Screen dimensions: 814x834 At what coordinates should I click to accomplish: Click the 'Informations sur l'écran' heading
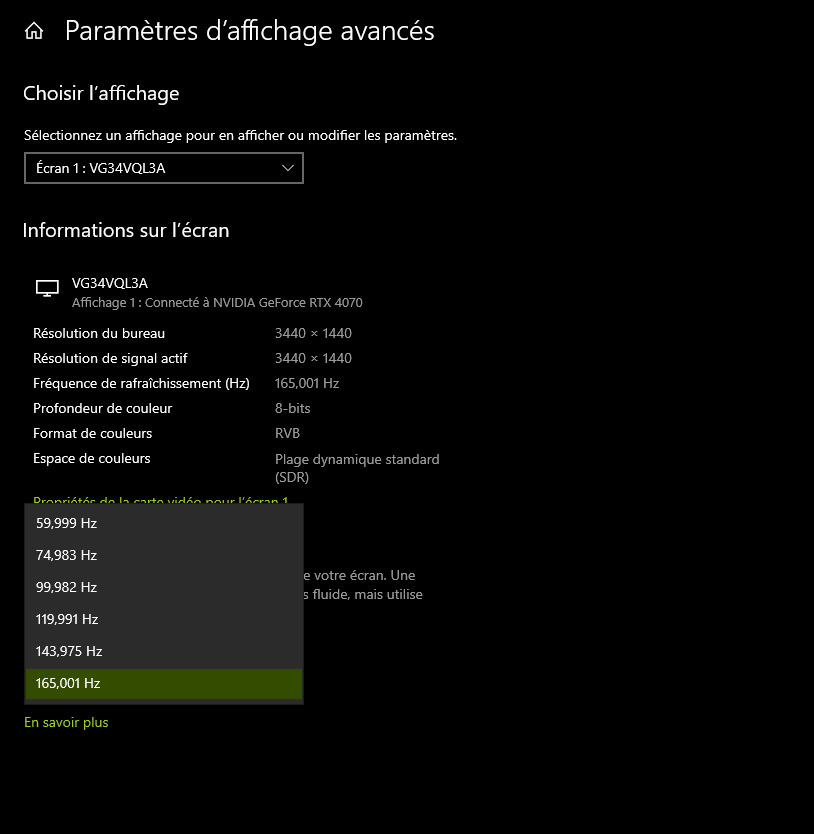pyautogui.click(x=126, y=230)
